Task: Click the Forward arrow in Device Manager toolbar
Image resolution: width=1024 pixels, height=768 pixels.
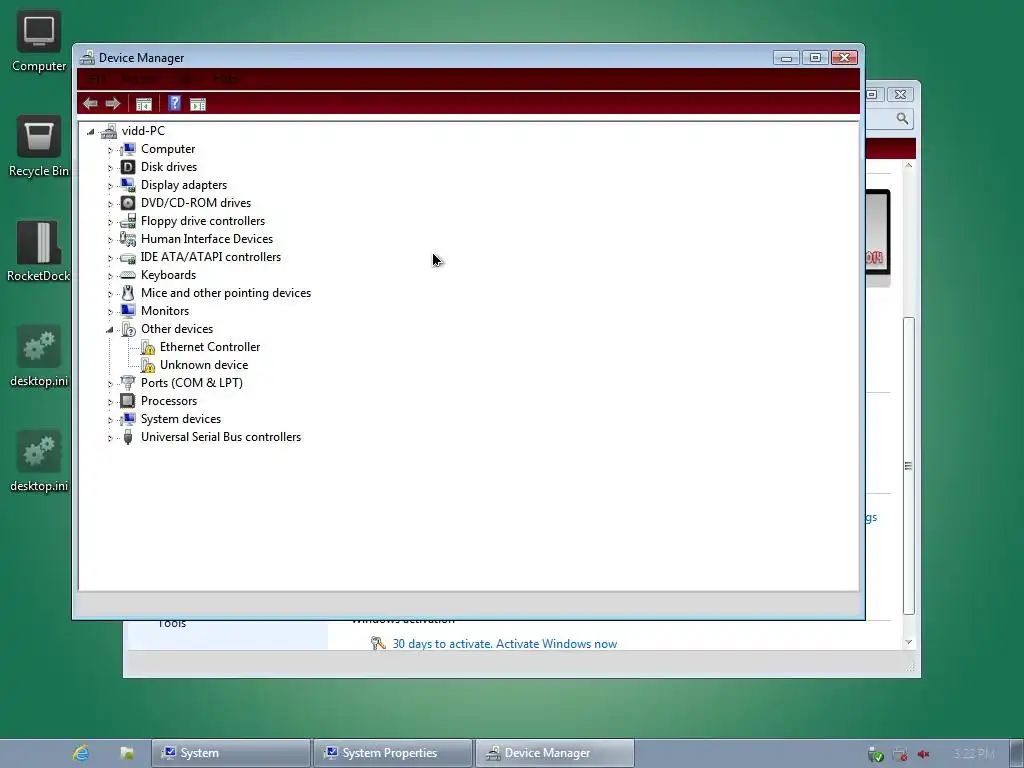Action: (x=113, y=104)
